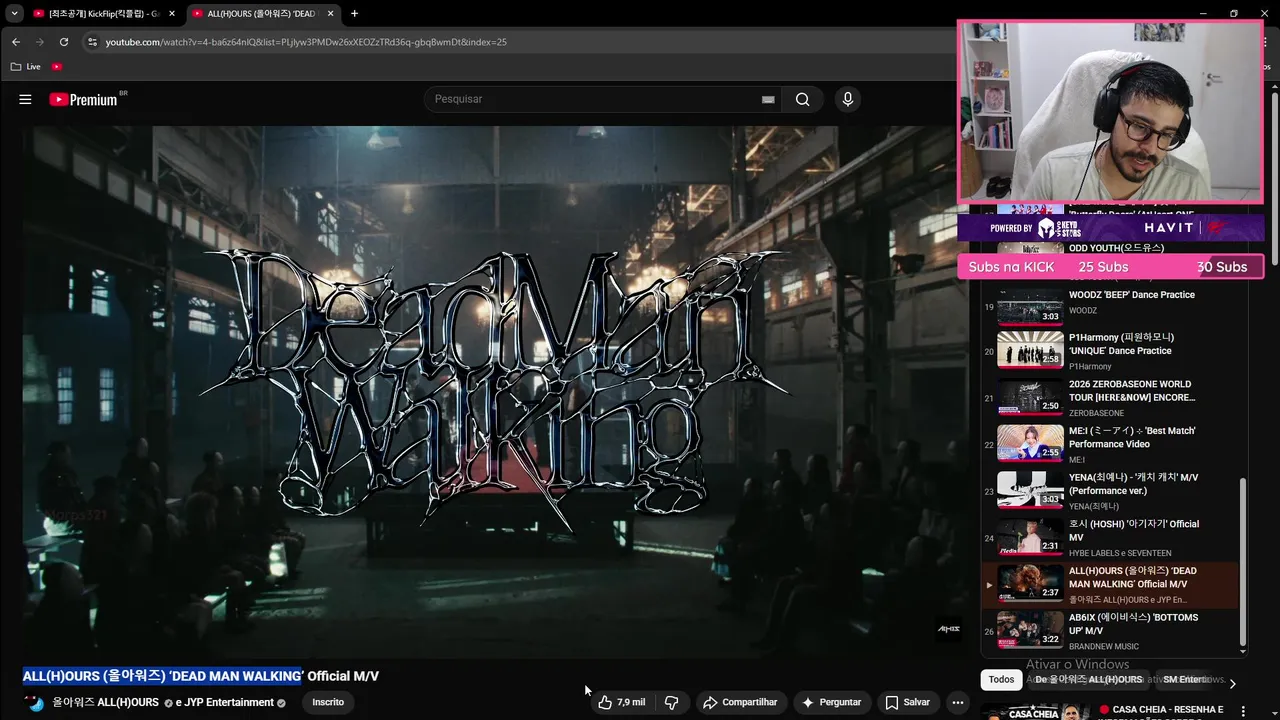Screen dimensions: 1280x720
Task: Open ALL(H)OURS channel avatar
Action: point(36,702)
